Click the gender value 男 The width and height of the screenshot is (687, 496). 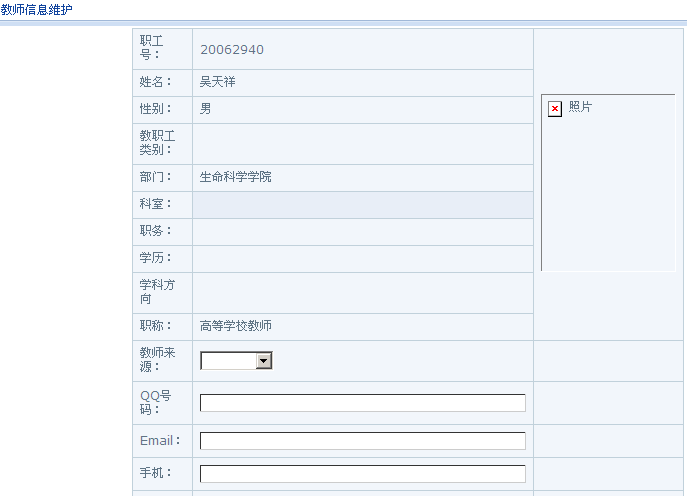pos(206,109)
